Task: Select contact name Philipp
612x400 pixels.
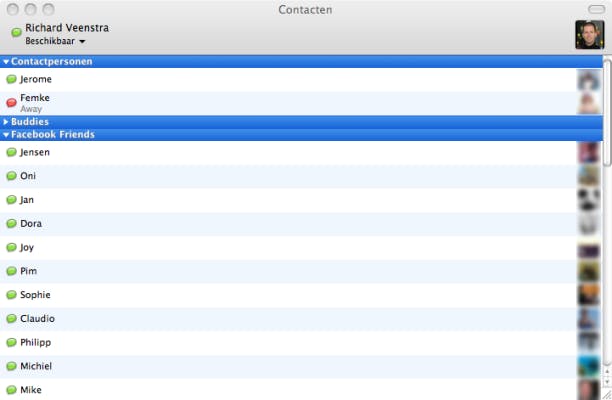Action: pyautogui.click(x=36, y=342)
